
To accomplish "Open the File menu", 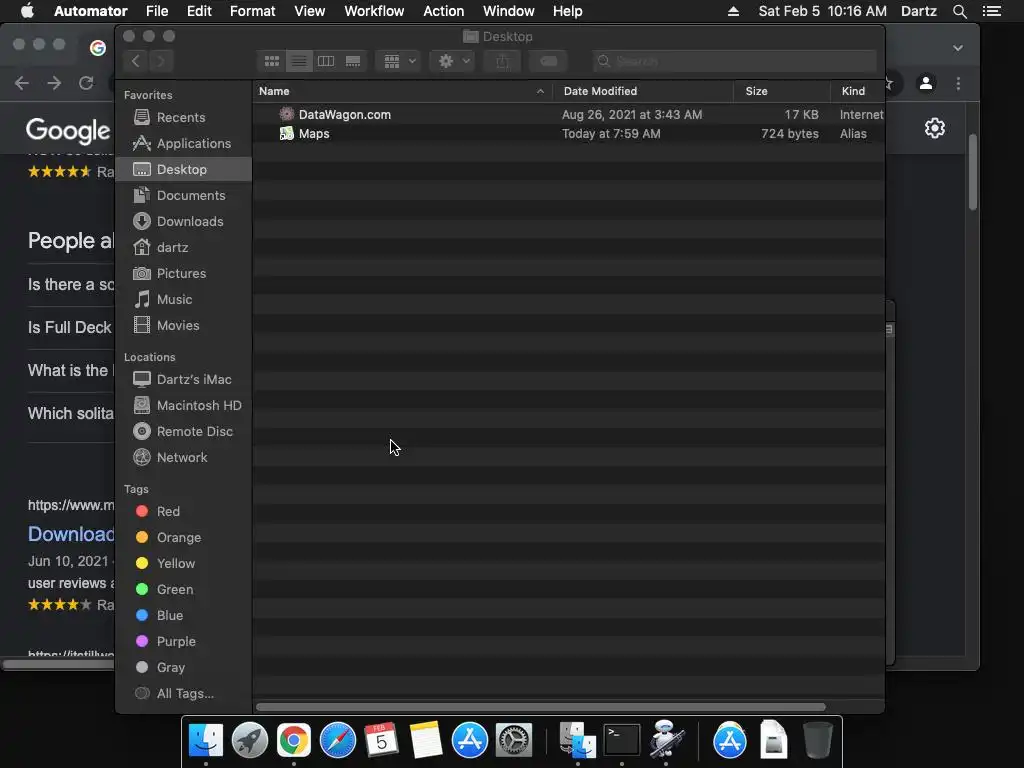I will point(157,11).
